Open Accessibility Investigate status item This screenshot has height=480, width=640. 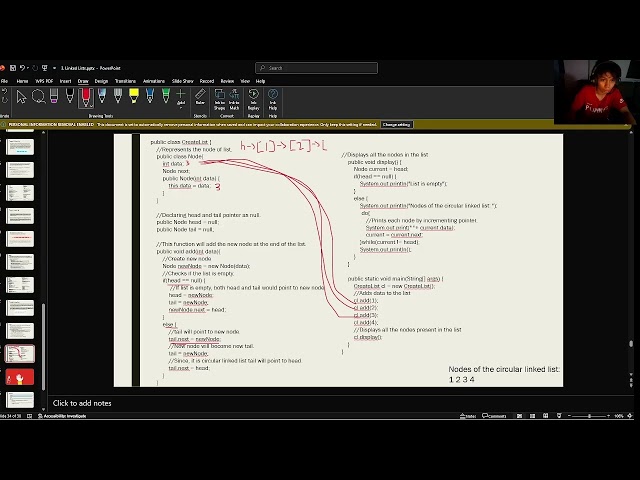(62, 416)
